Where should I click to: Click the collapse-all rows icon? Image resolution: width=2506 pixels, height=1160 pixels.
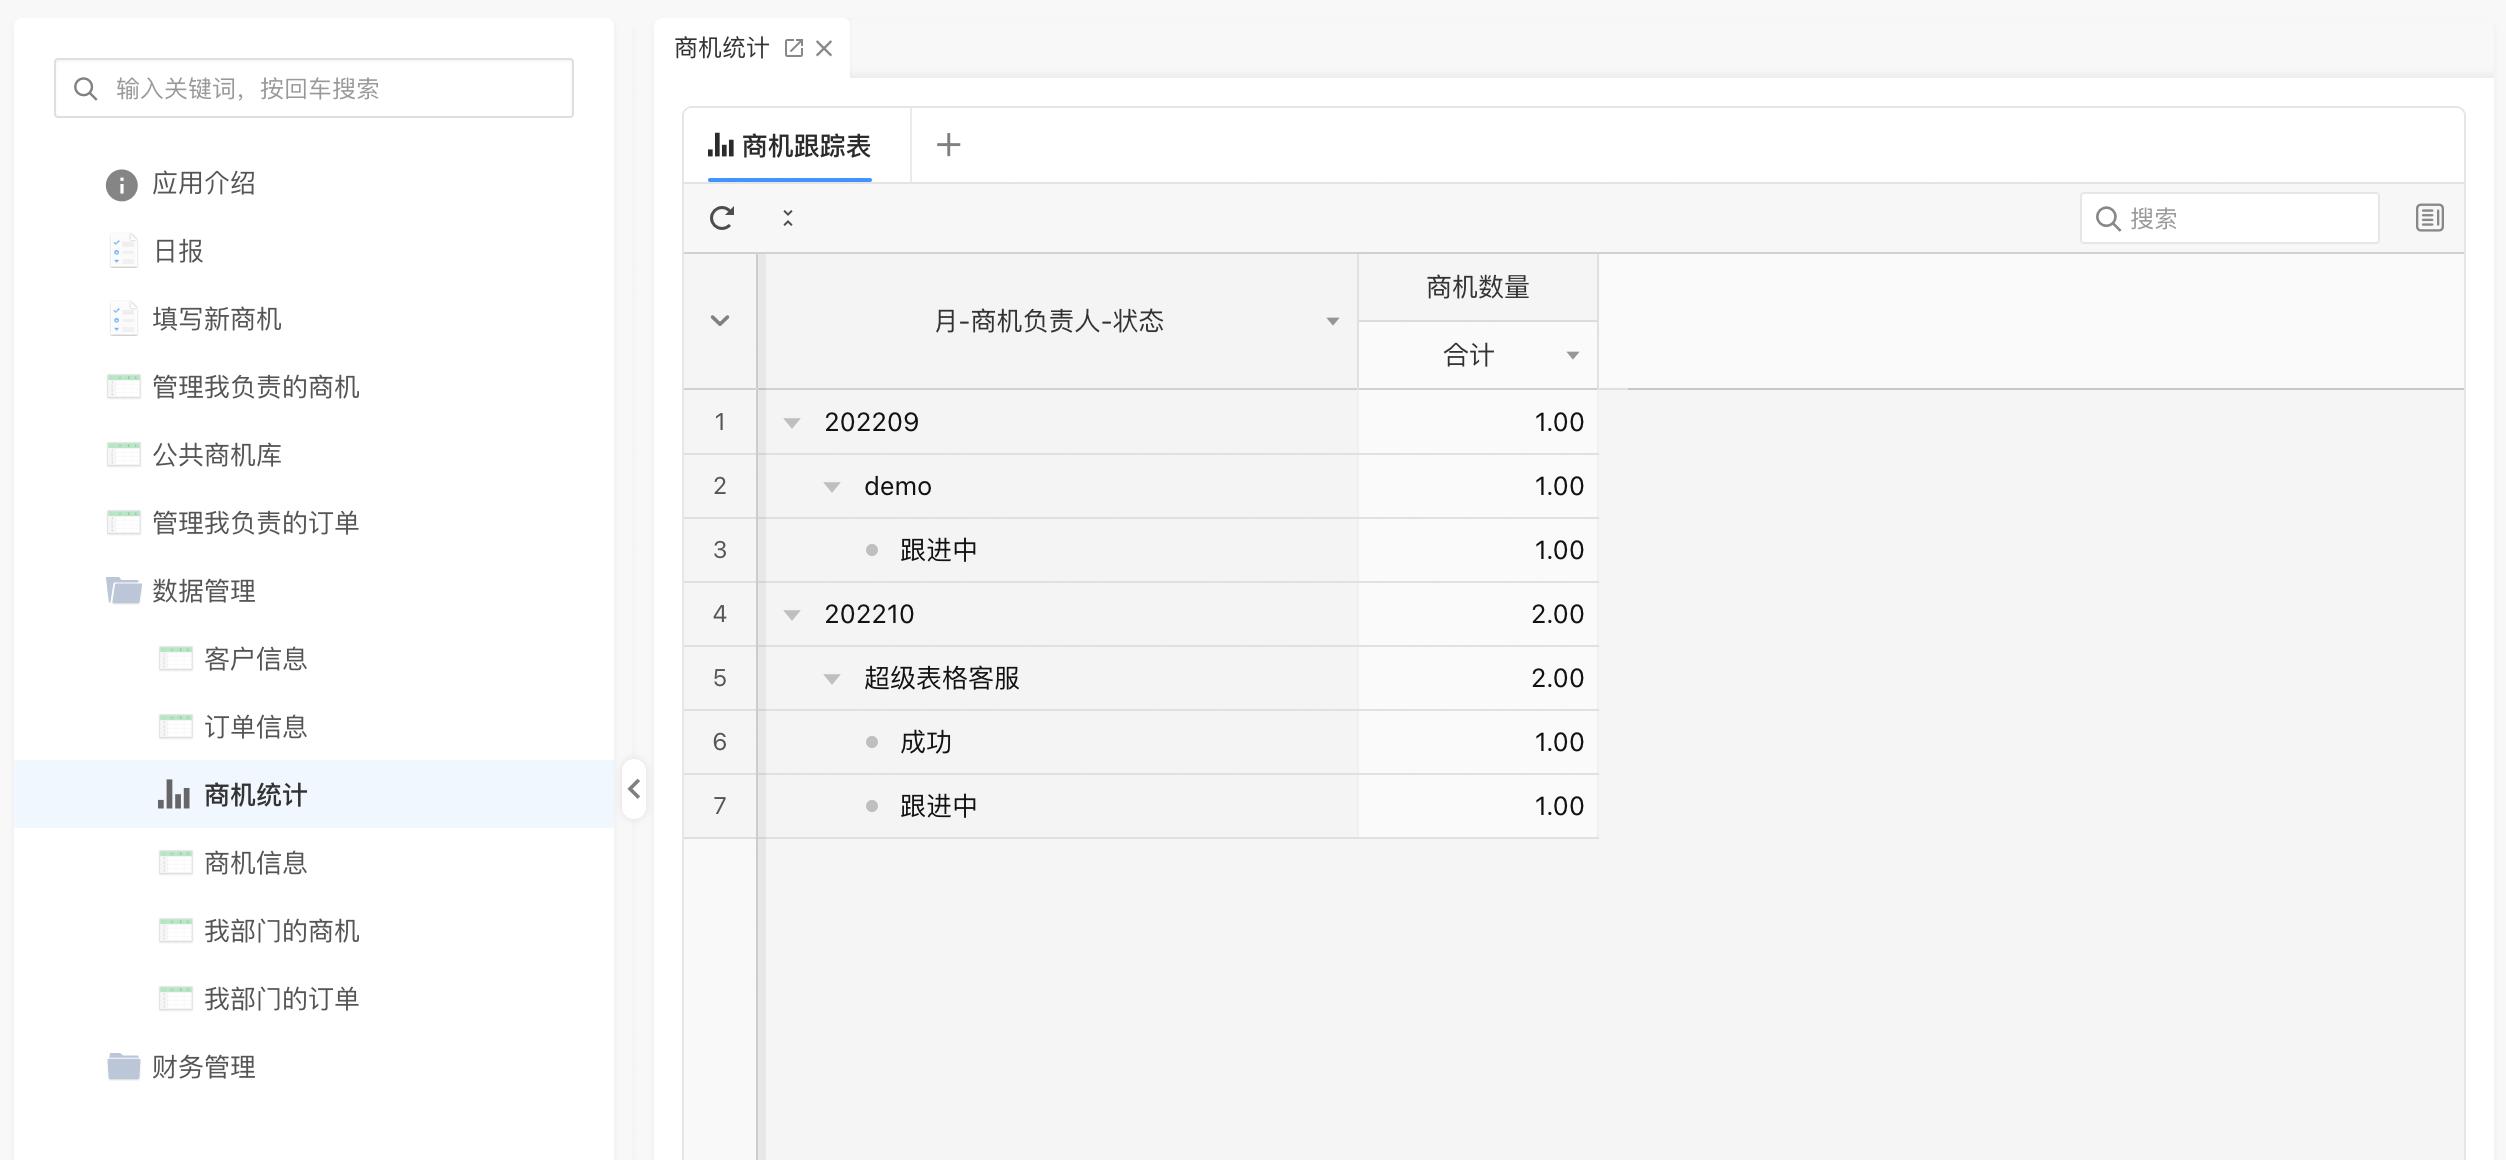tap(788, 218)
